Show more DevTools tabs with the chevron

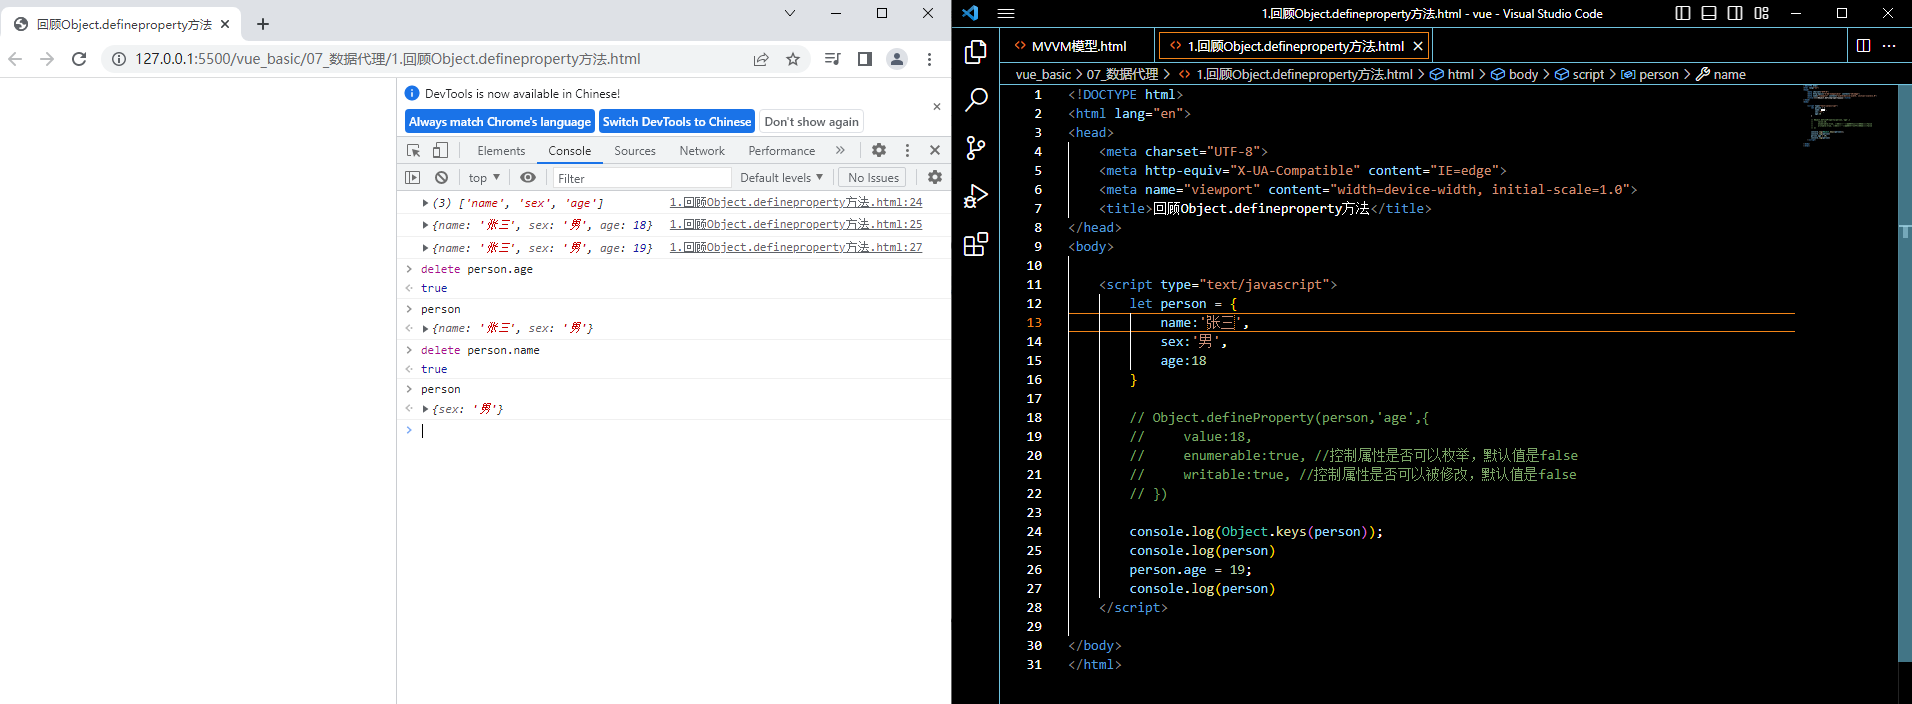(x=840, y=150)
